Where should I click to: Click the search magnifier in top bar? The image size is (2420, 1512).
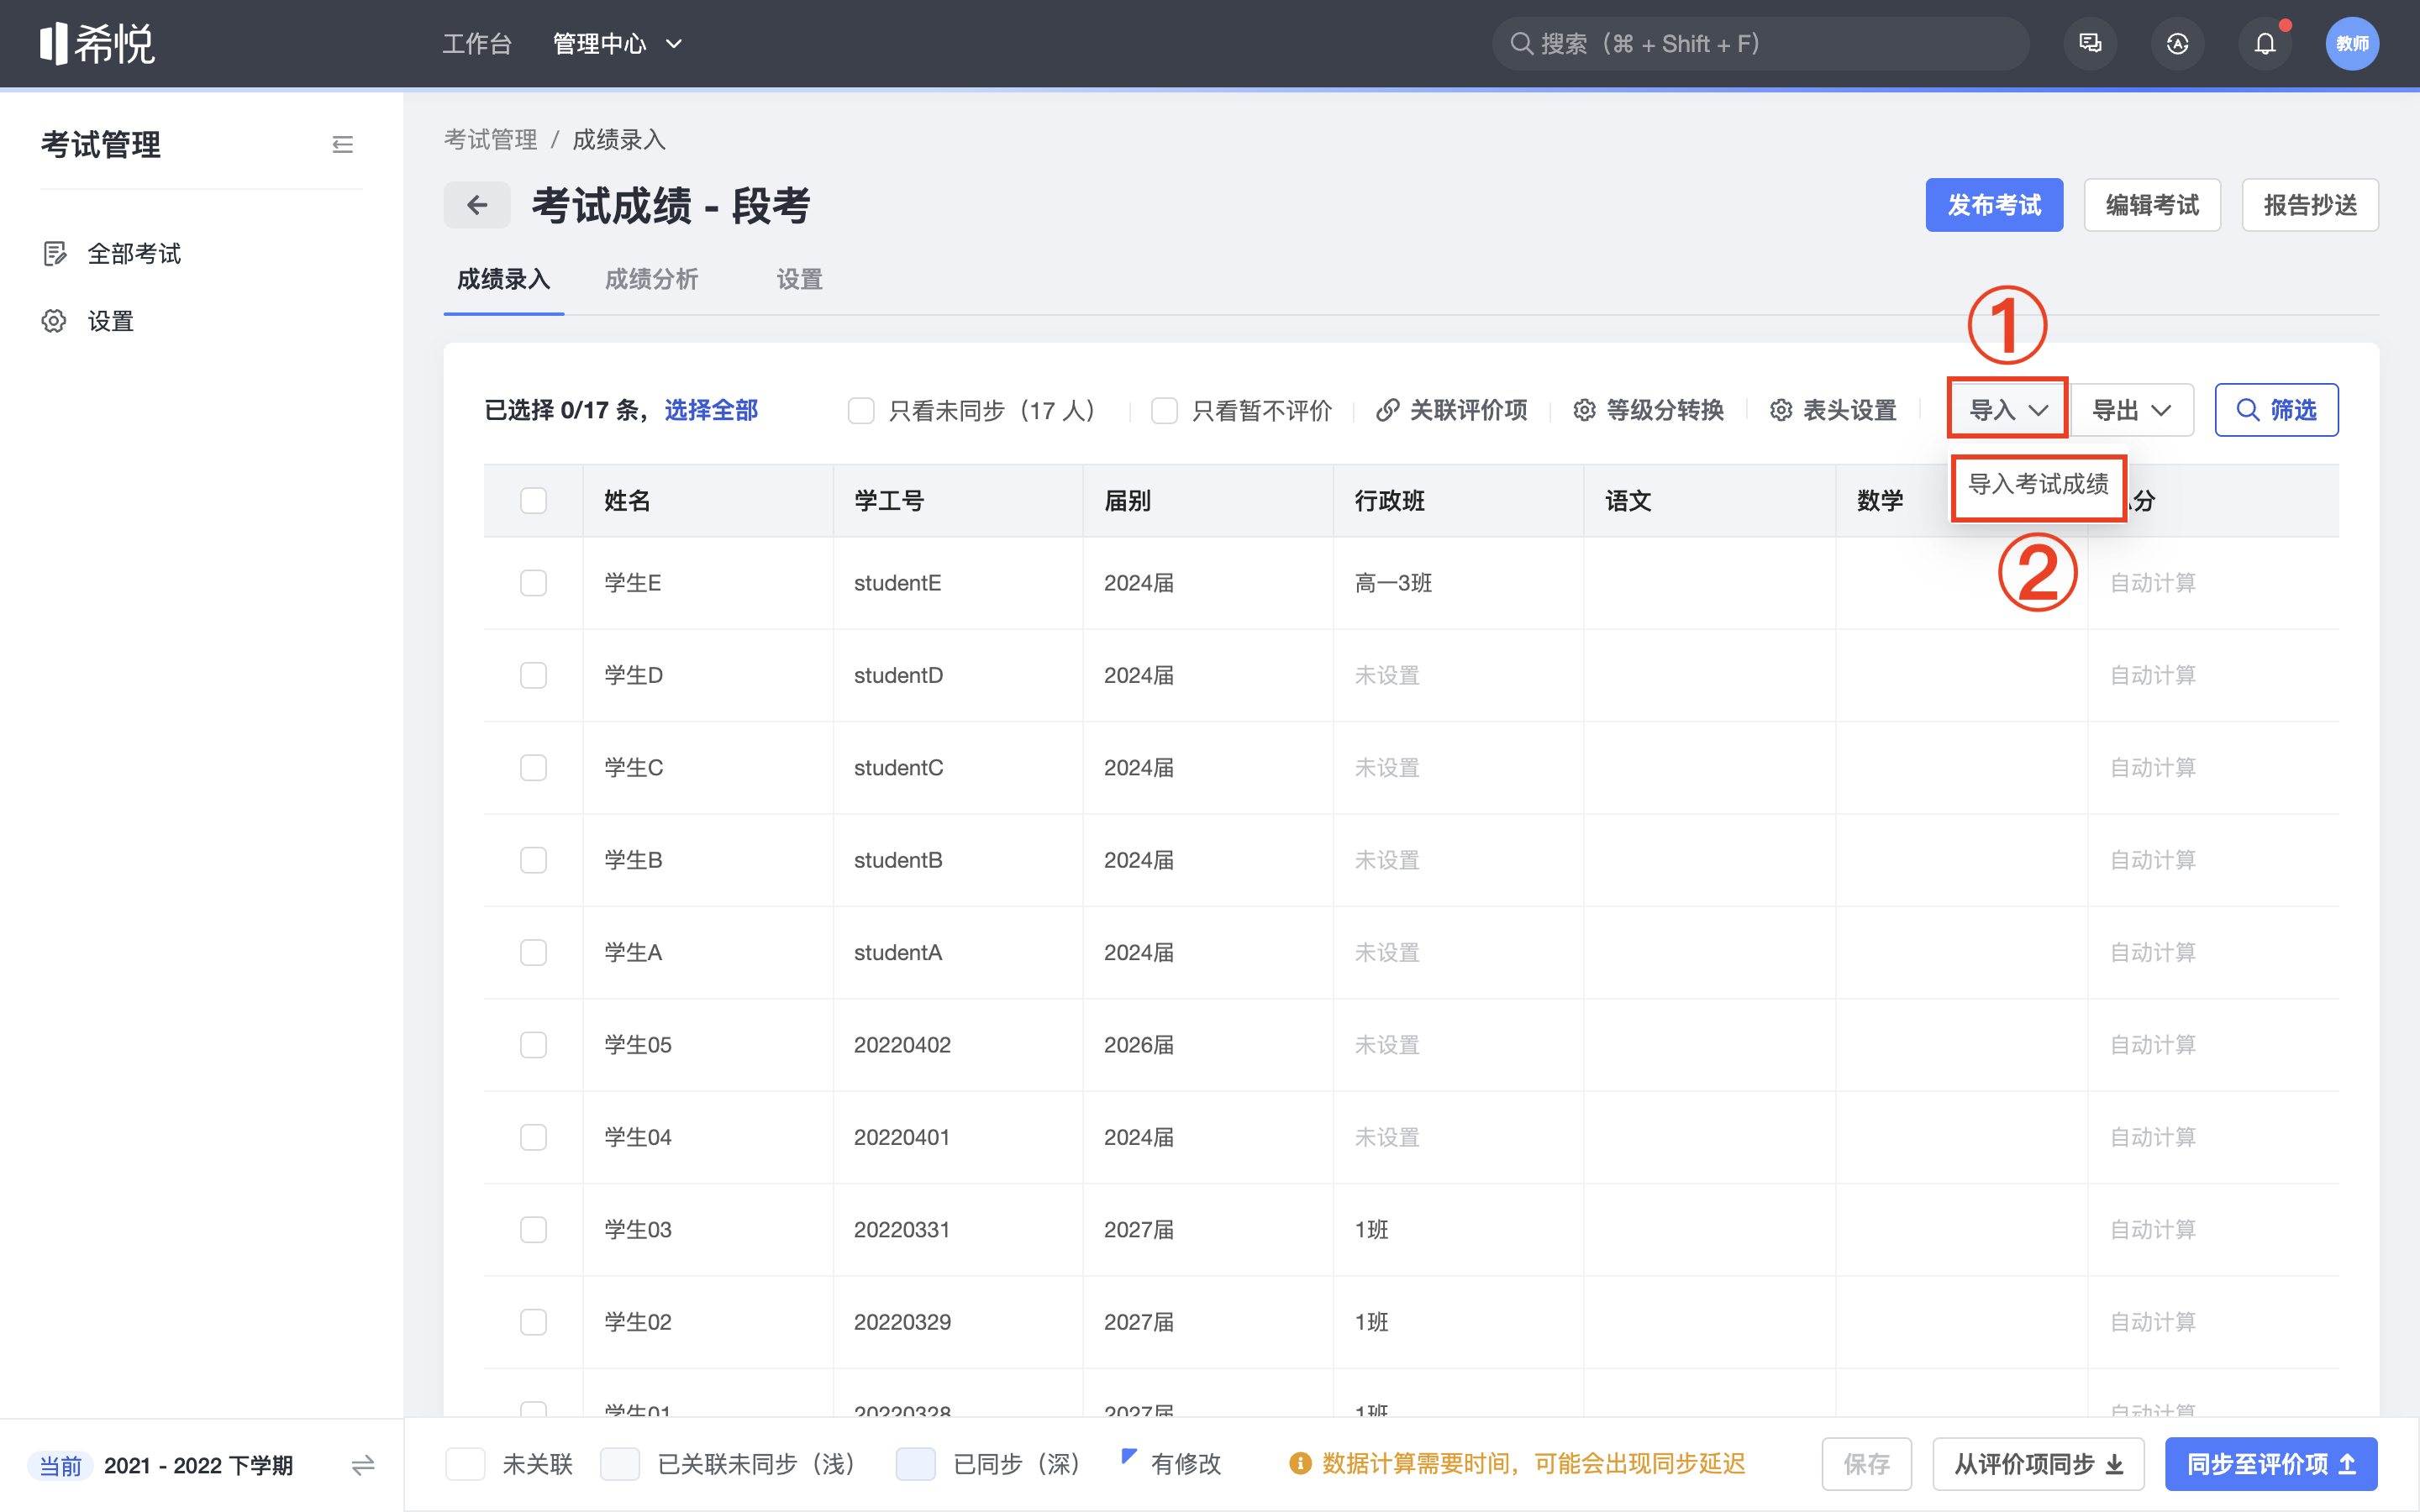click(1521, 43)
